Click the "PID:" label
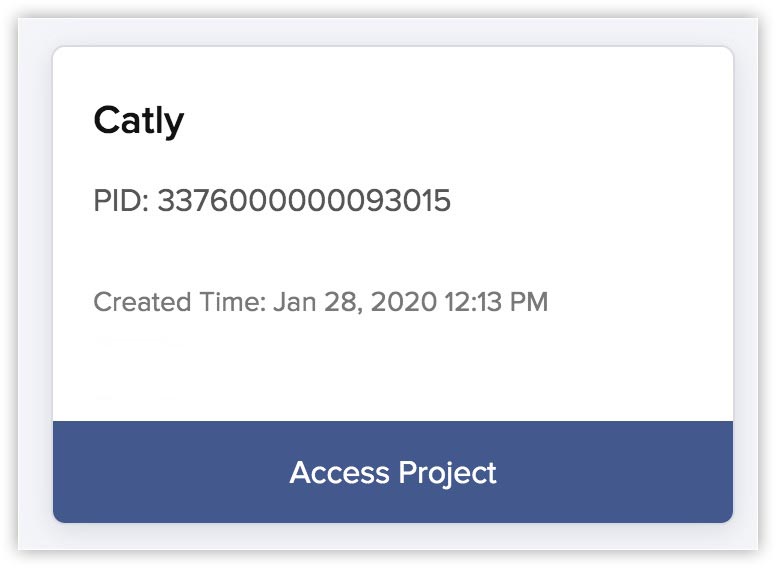The image size is (776, 568). click(x=121, y=201)
